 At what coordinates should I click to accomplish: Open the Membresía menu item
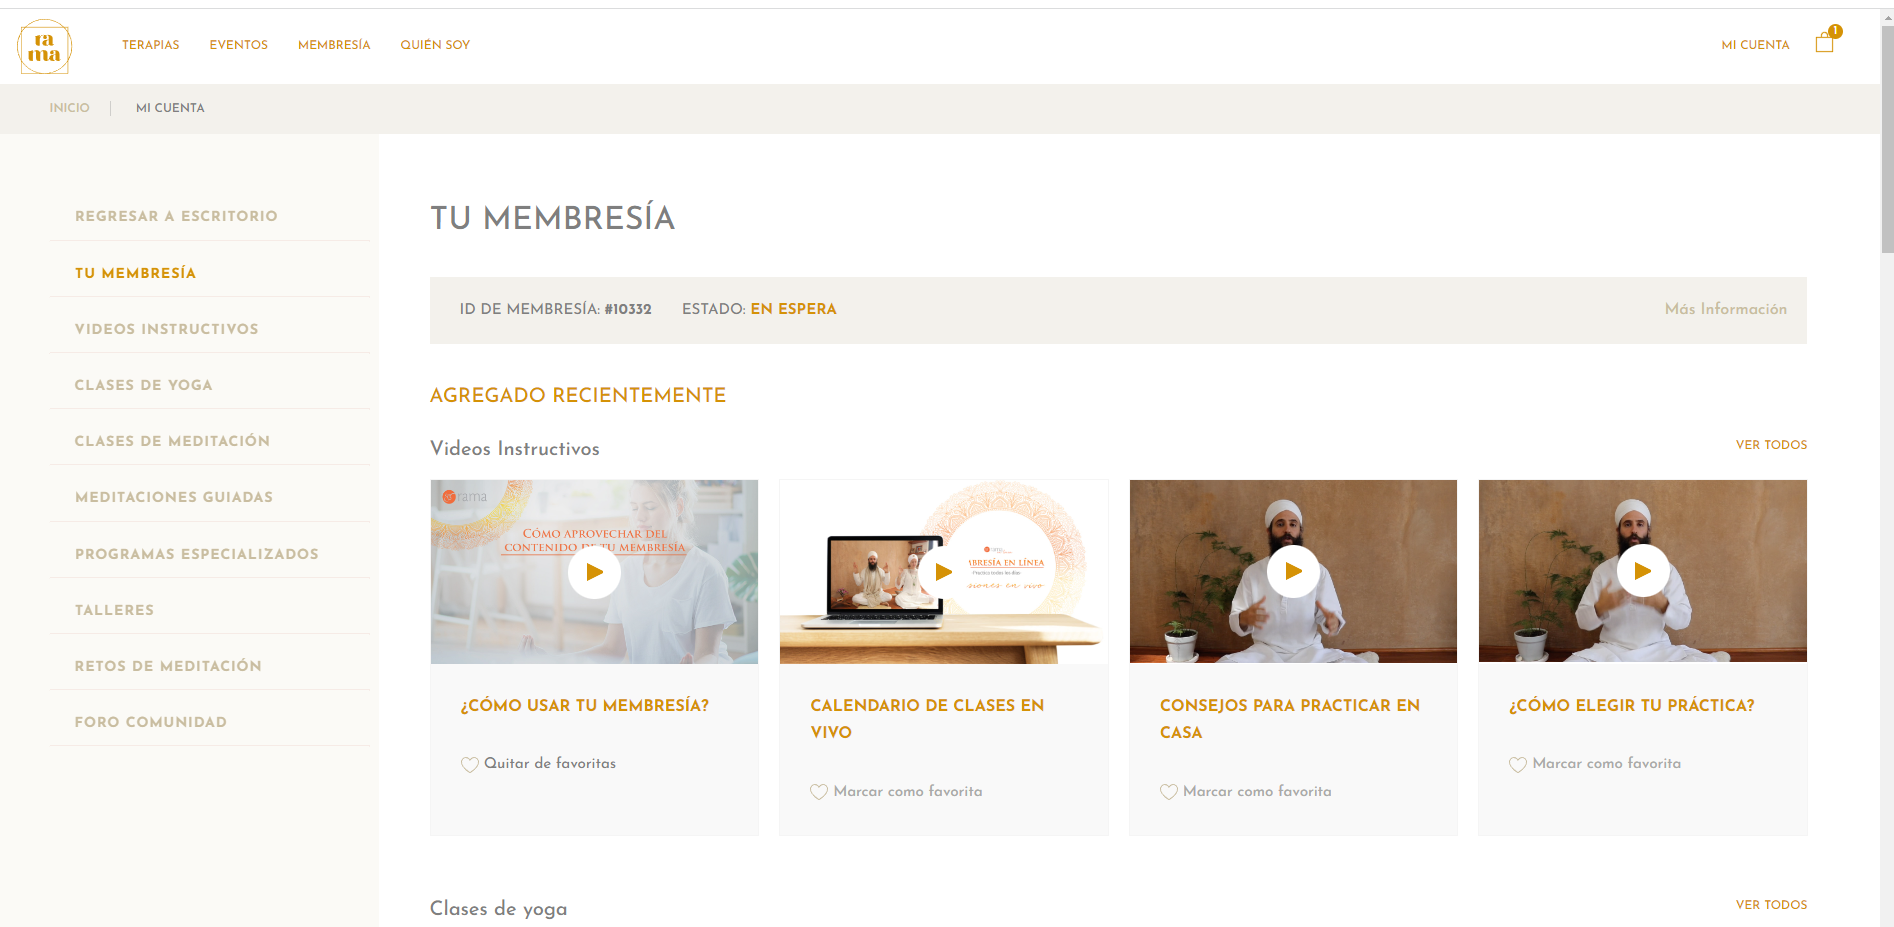(x=334, y=45)
